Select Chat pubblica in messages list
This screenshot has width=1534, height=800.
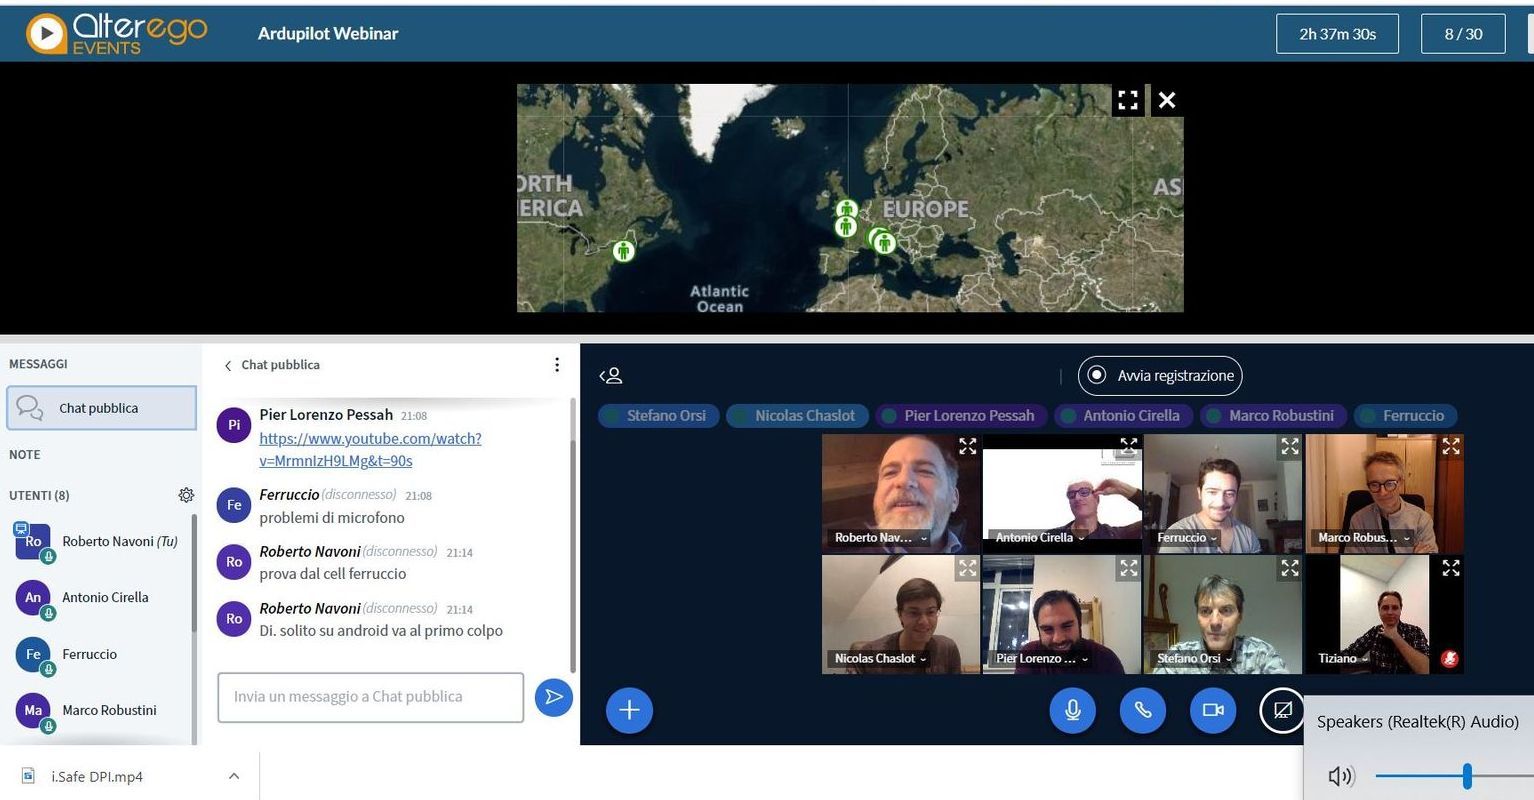coord(100,408)
